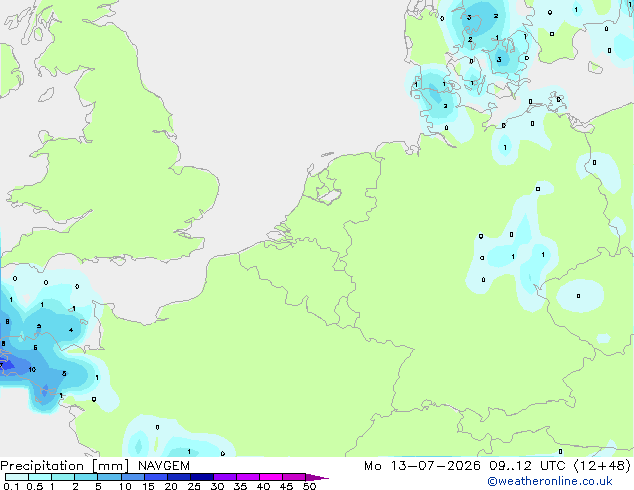Click the legend label '15'
634x490 pixels.
pos(148,486)
